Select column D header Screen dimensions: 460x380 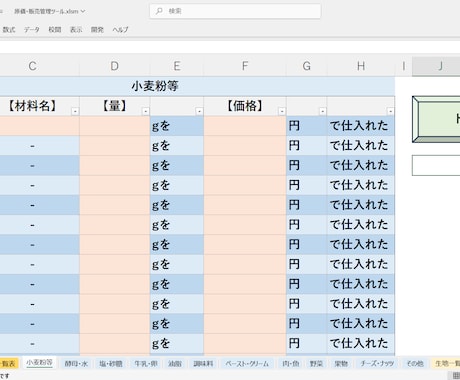point(114,66)
